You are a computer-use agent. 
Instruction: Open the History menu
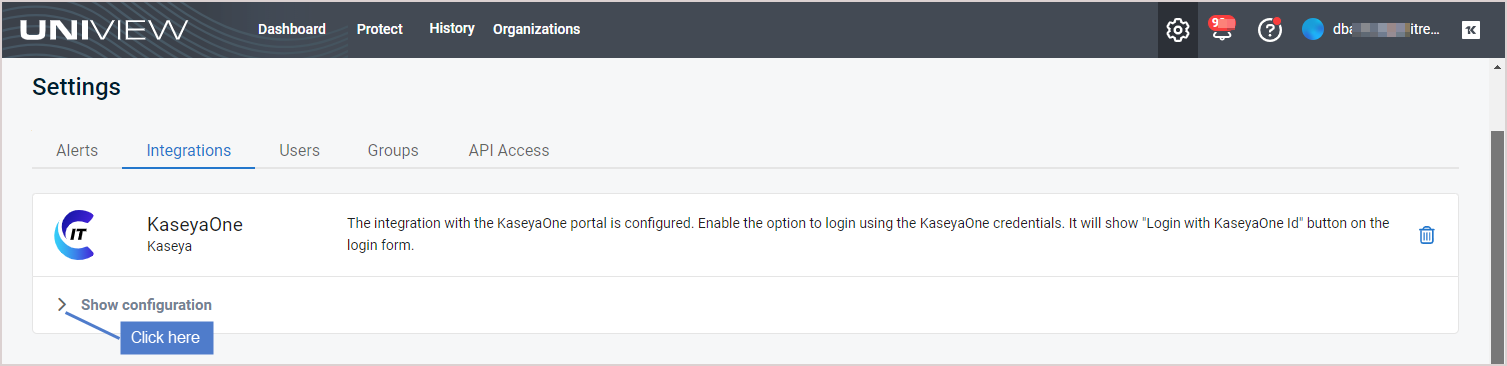tap(452, 28)
